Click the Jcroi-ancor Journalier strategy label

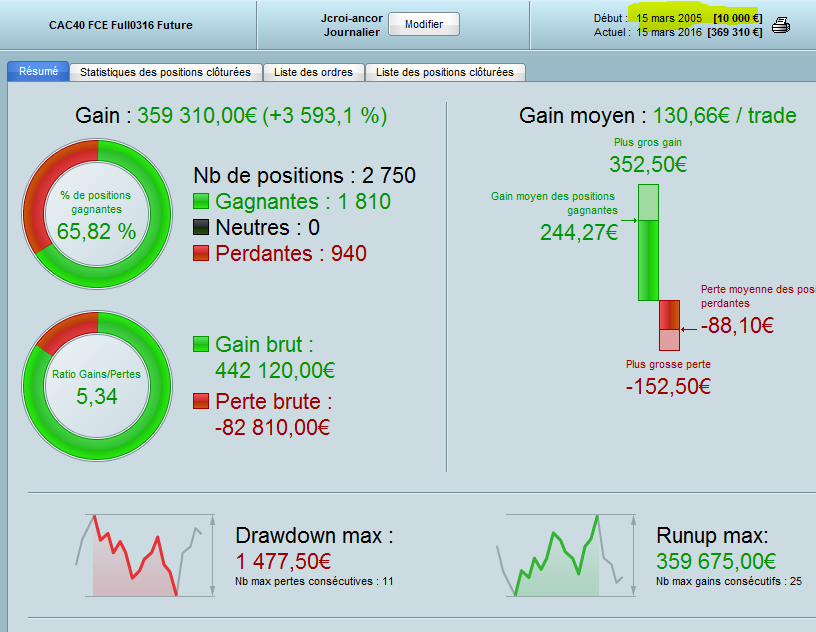click(352, 25)
